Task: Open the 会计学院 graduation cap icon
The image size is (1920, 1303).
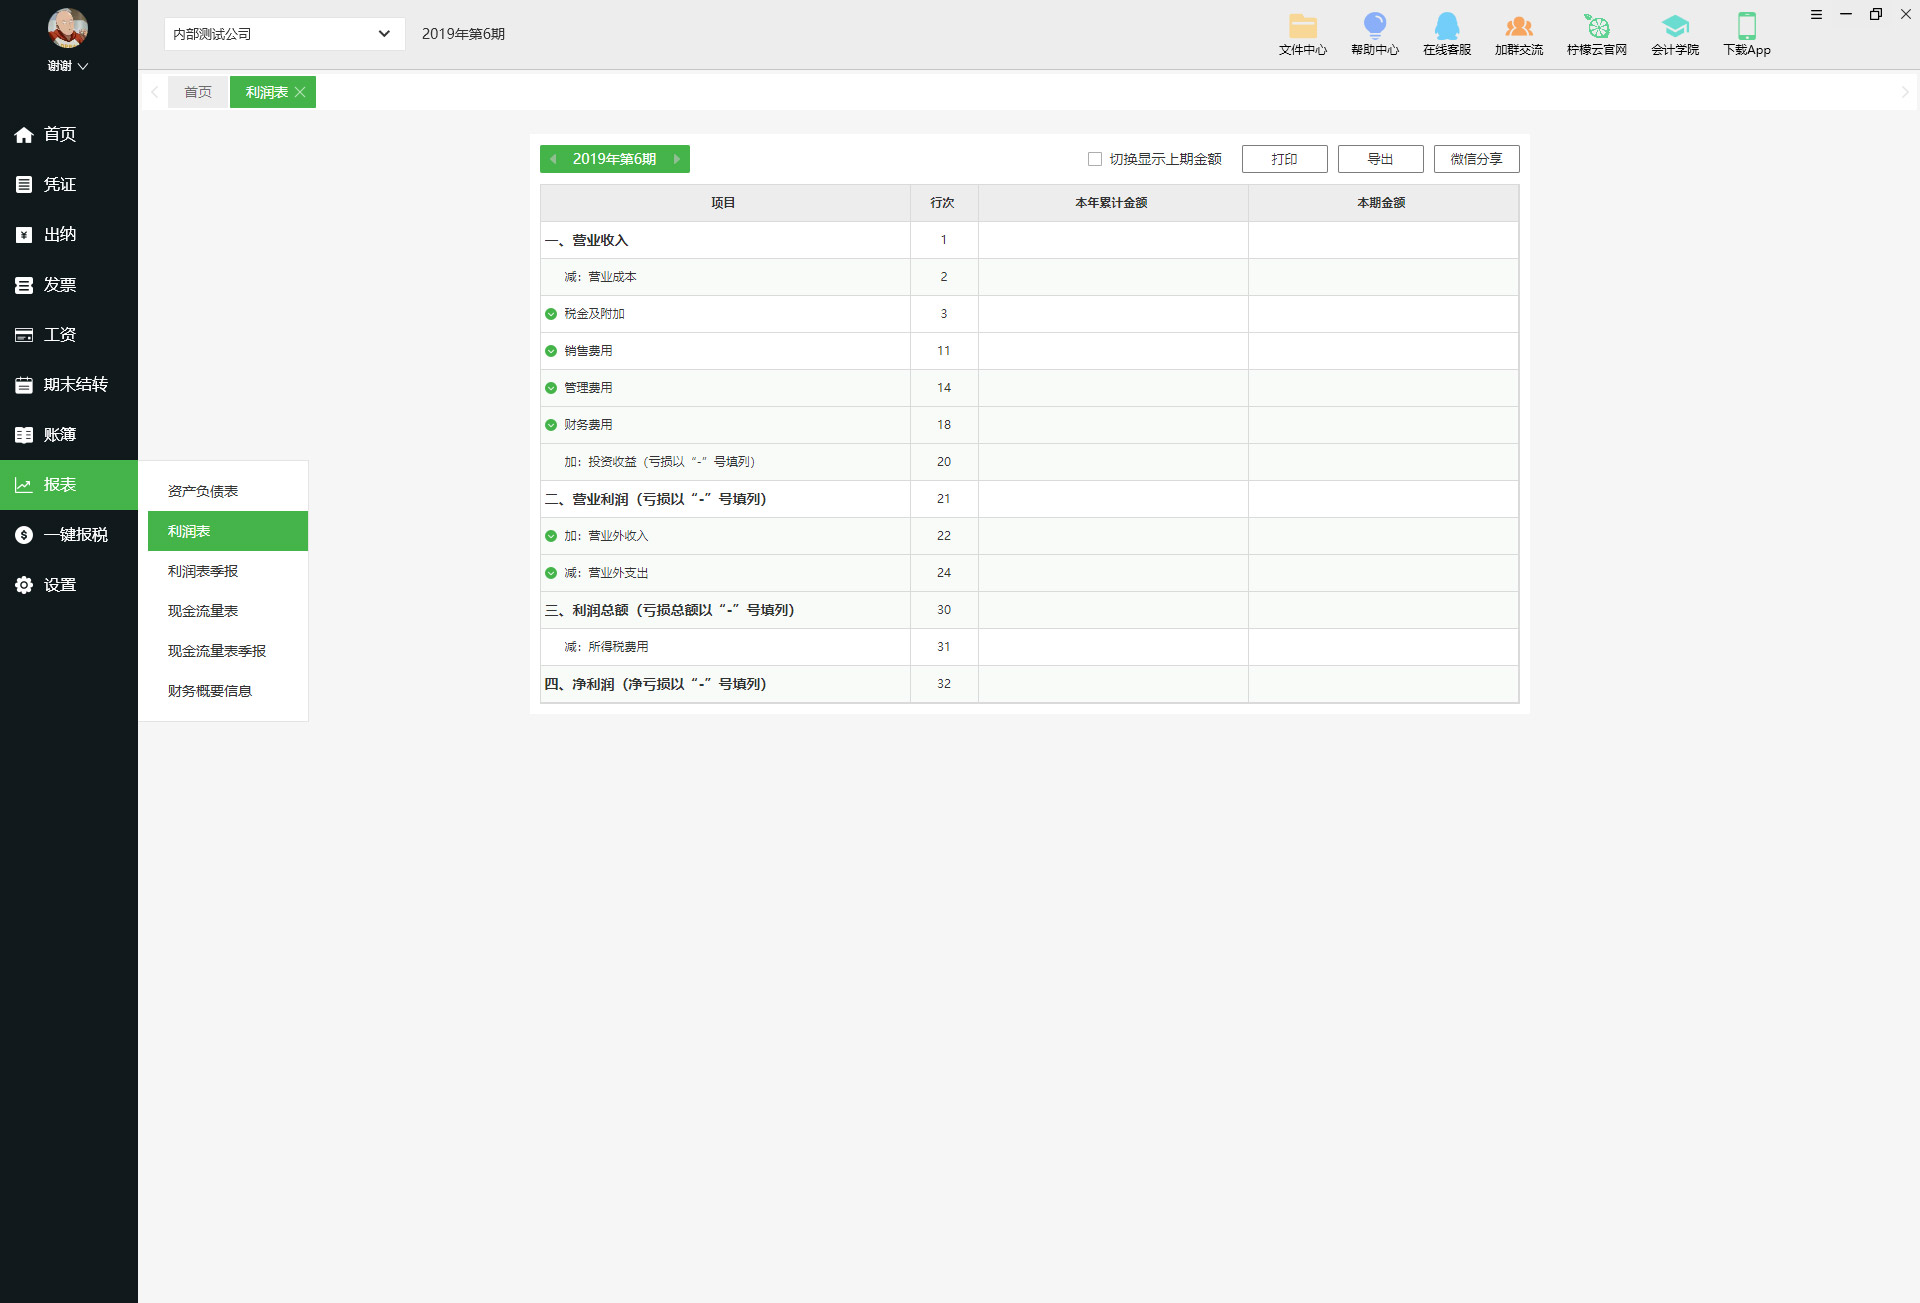Action: (x=1674, y=27)
